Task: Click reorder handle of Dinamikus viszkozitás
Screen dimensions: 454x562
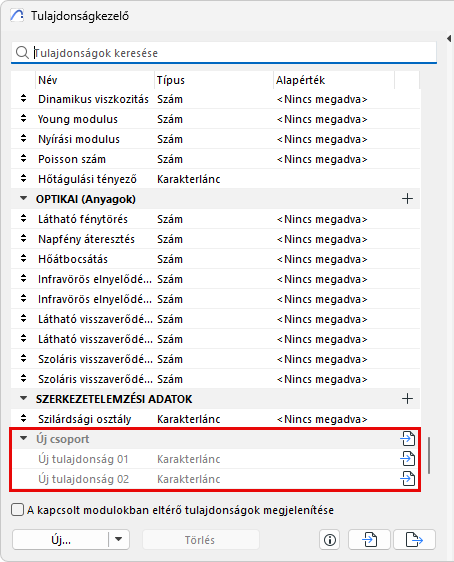Action: click(23, 99)
